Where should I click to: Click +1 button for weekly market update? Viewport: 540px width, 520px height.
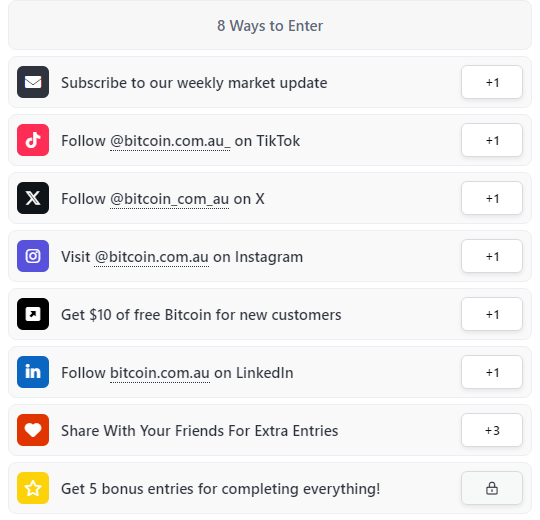492,82
